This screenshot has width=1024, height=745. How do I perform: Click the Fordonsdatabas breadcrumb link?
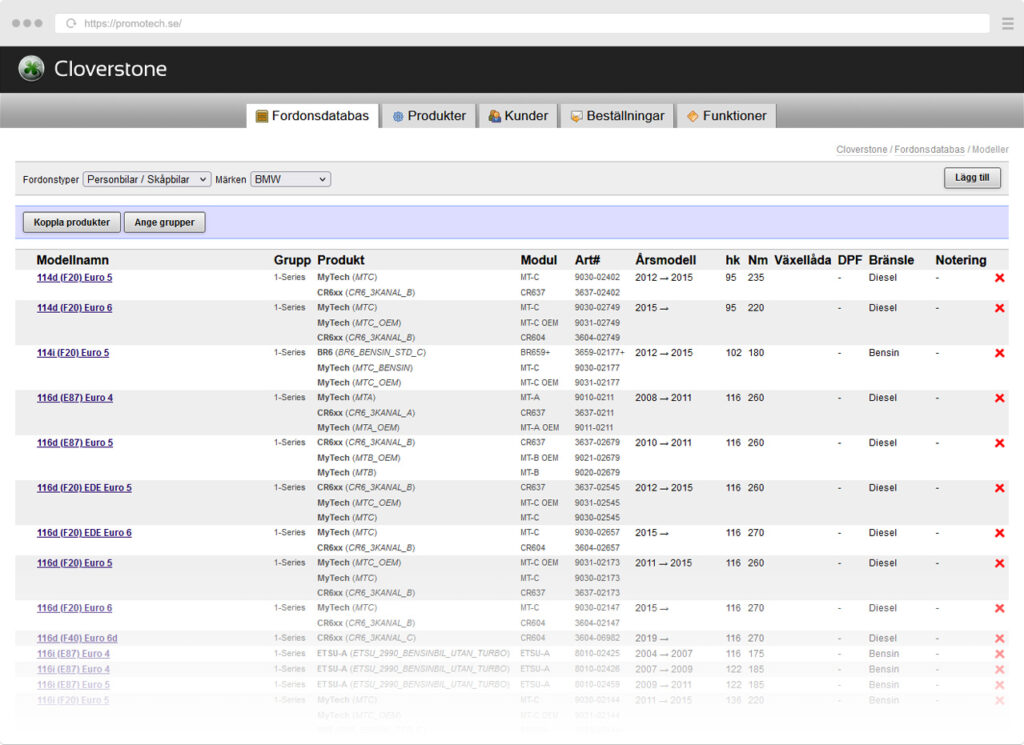coord(929,150)
